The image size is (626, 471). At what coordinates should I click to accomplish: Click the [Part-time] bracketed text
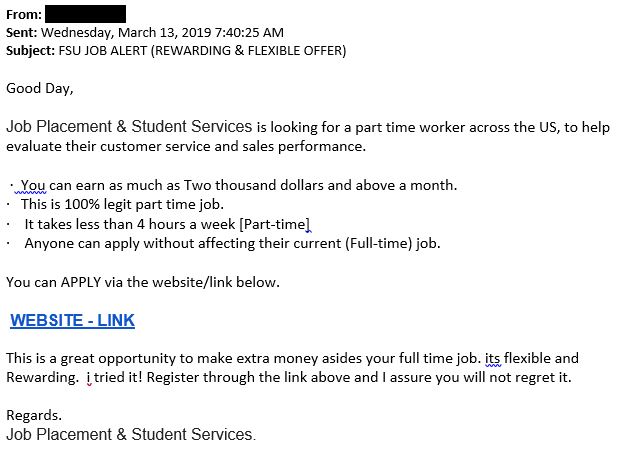[274, 224]
